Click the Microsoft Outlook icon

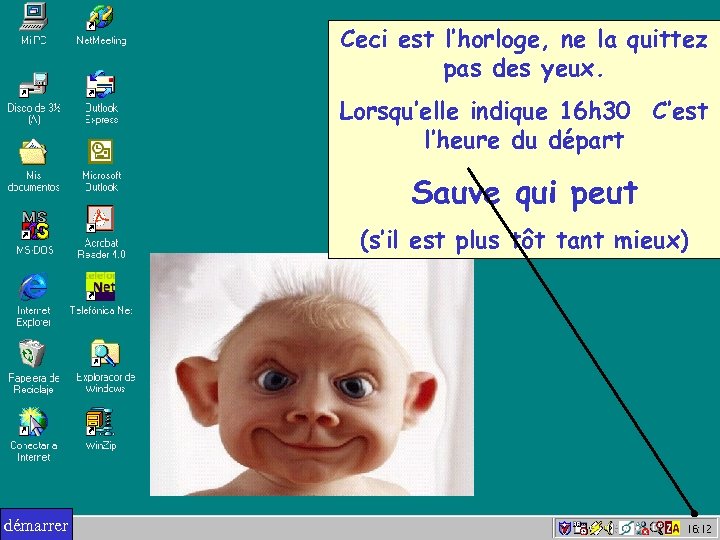click(101, 165)
